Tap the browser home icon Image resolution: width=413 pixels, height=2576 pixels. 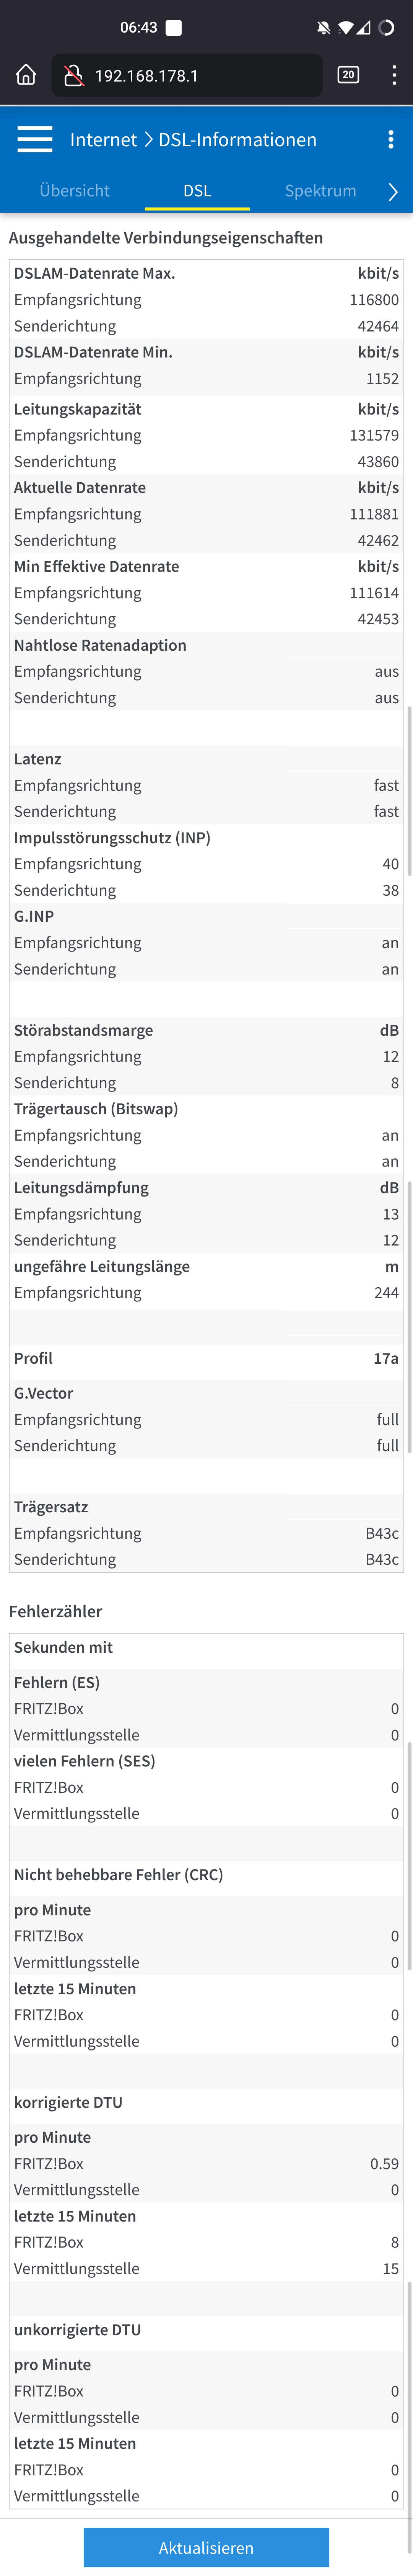pos(26,75)
